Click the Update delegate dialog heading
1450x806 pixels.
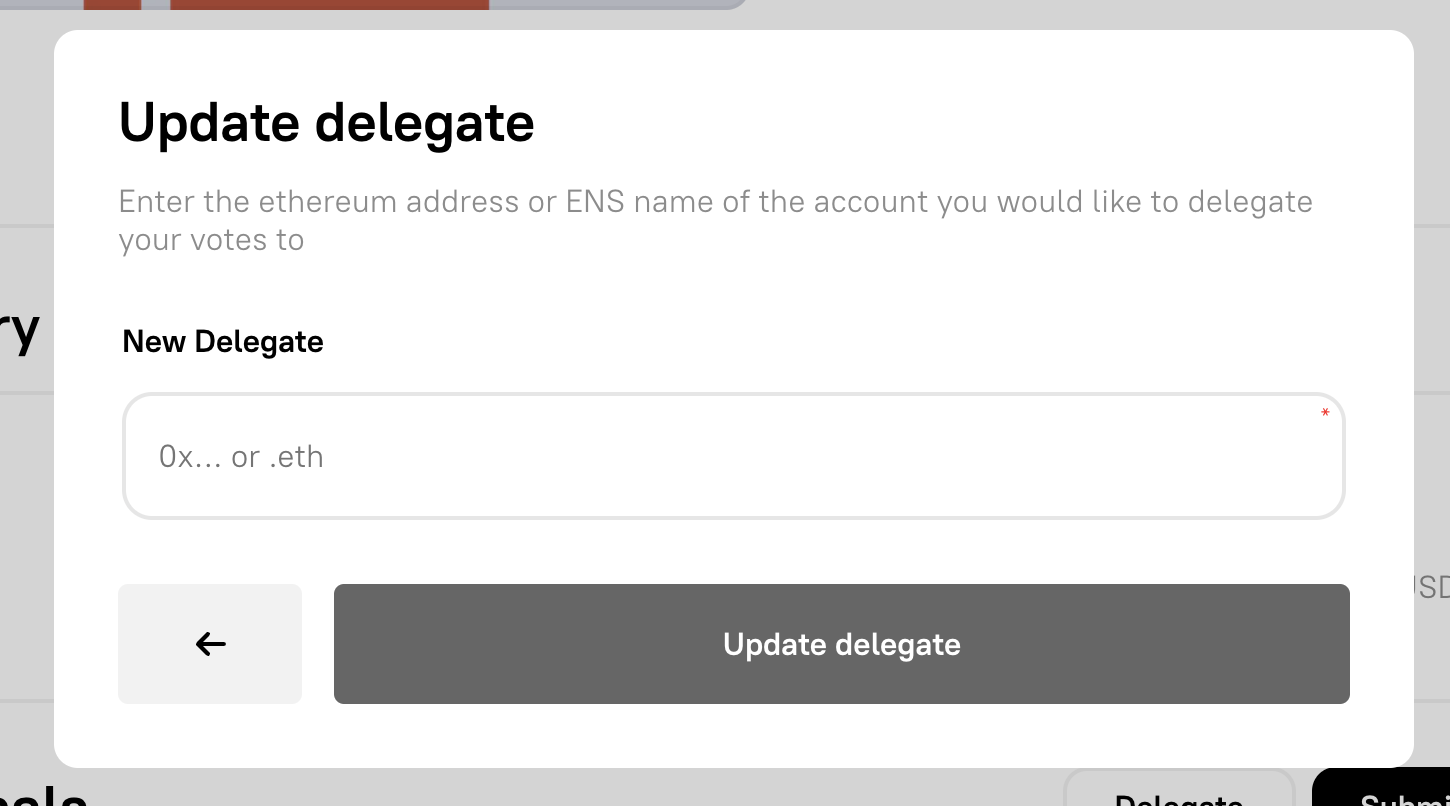[326, 122]
